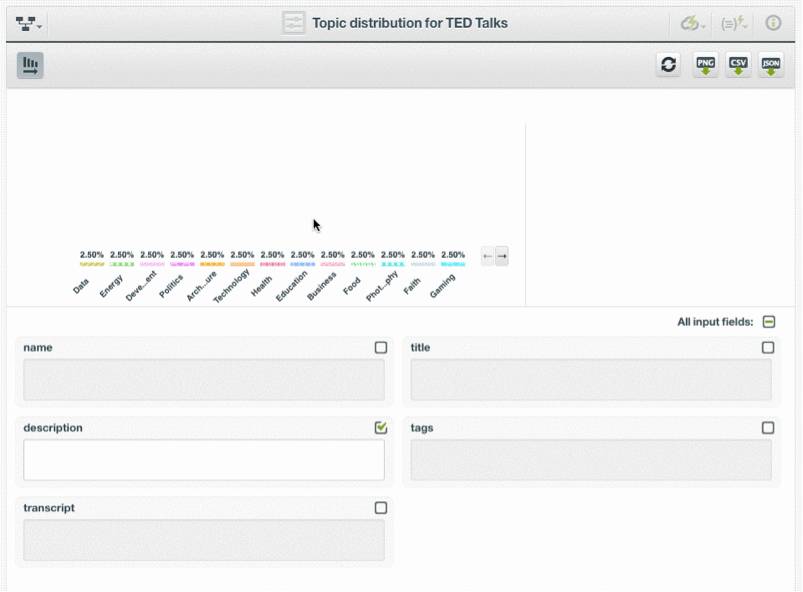Click the refresh/reset icon
The image size is (803, 592).
click(x=669, y=65)
